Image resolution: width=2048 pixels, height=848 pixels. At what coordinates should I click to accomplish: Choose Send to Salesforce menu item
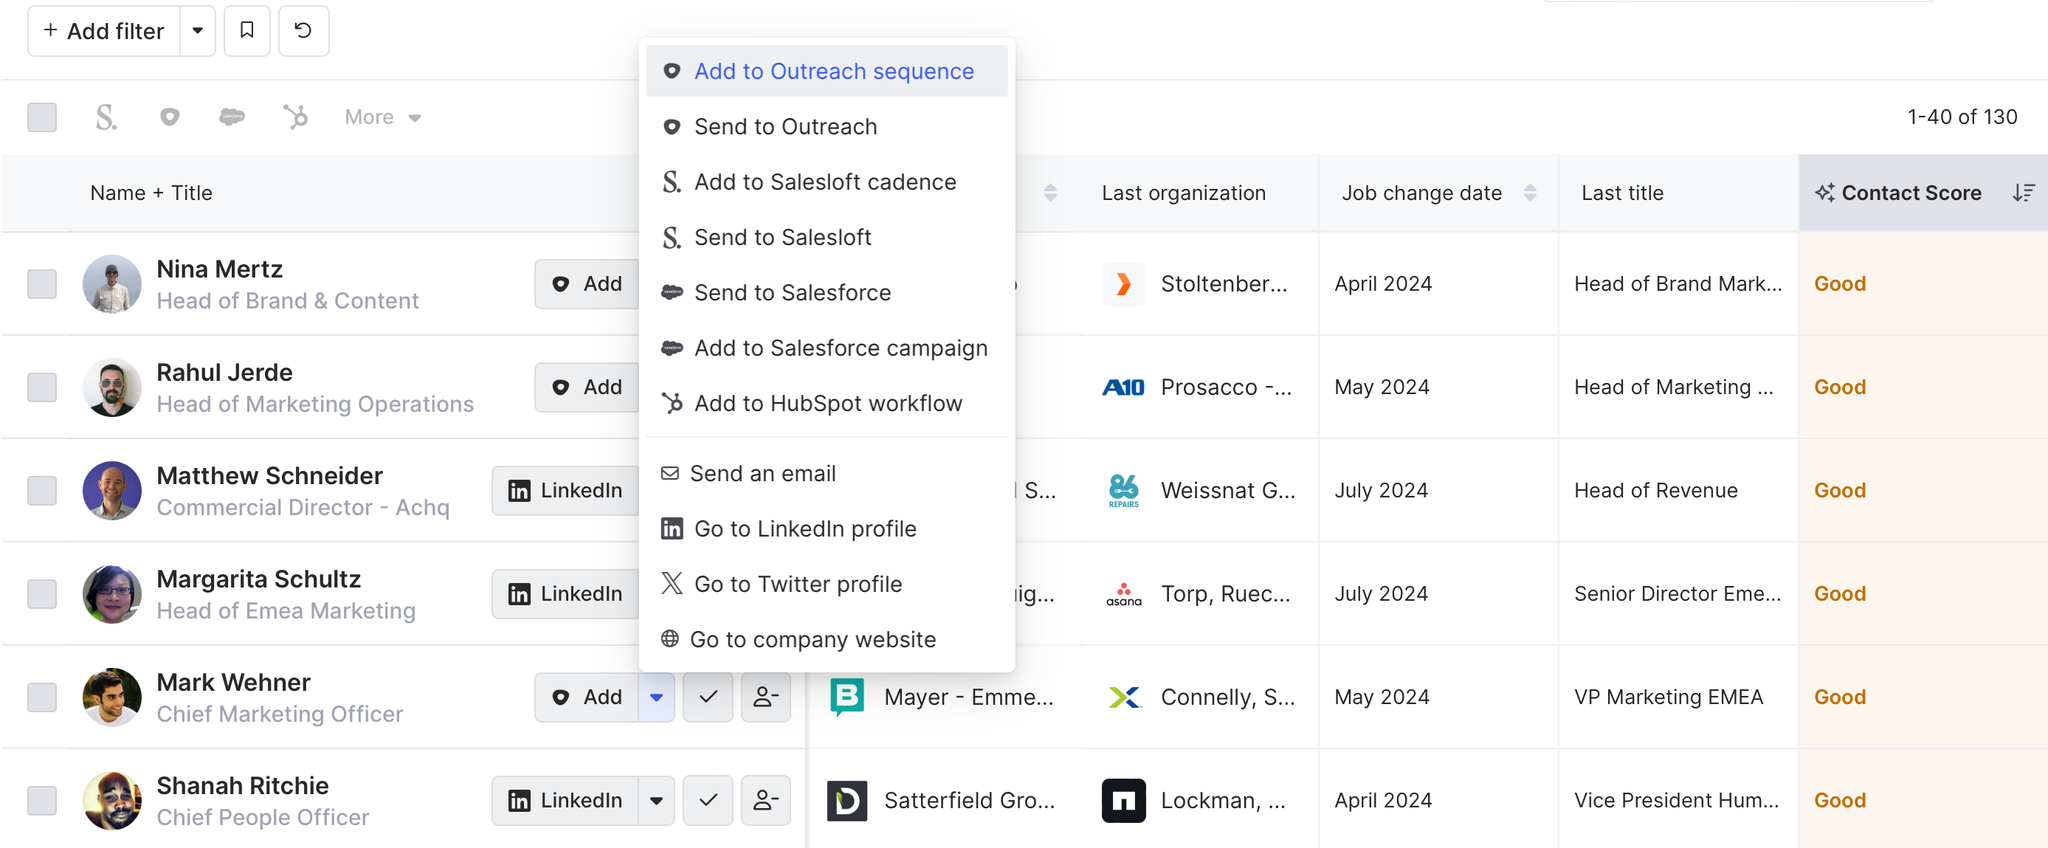coord(827,293)
